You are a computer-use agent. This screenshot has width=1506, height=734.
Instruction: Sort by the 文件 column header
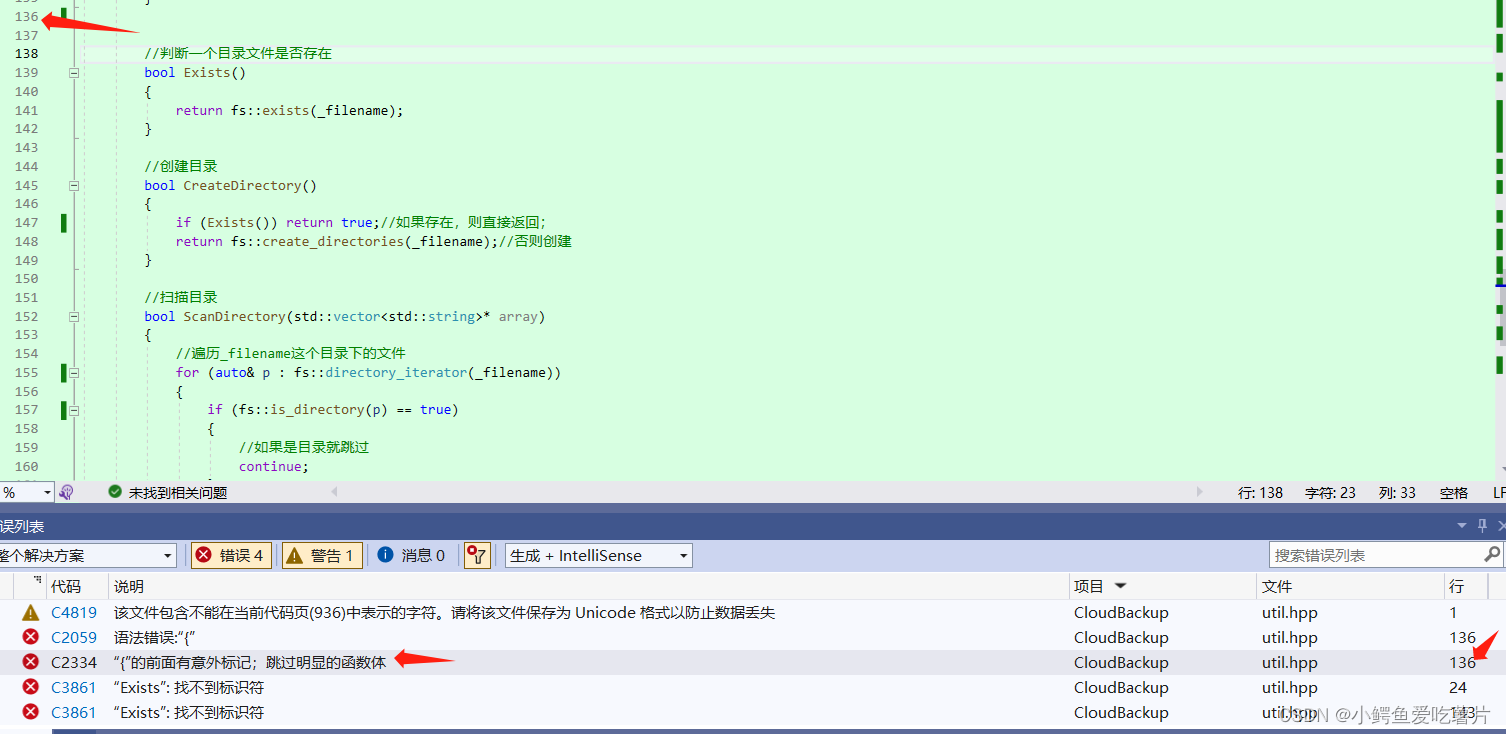click(1277, 586)
